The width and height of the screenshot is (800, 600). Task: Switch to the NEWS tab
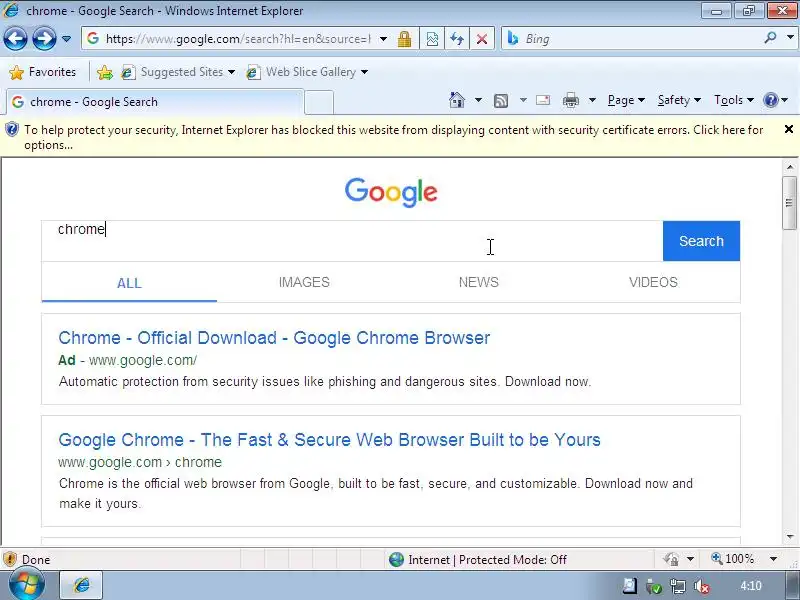(x=479, y=282)
